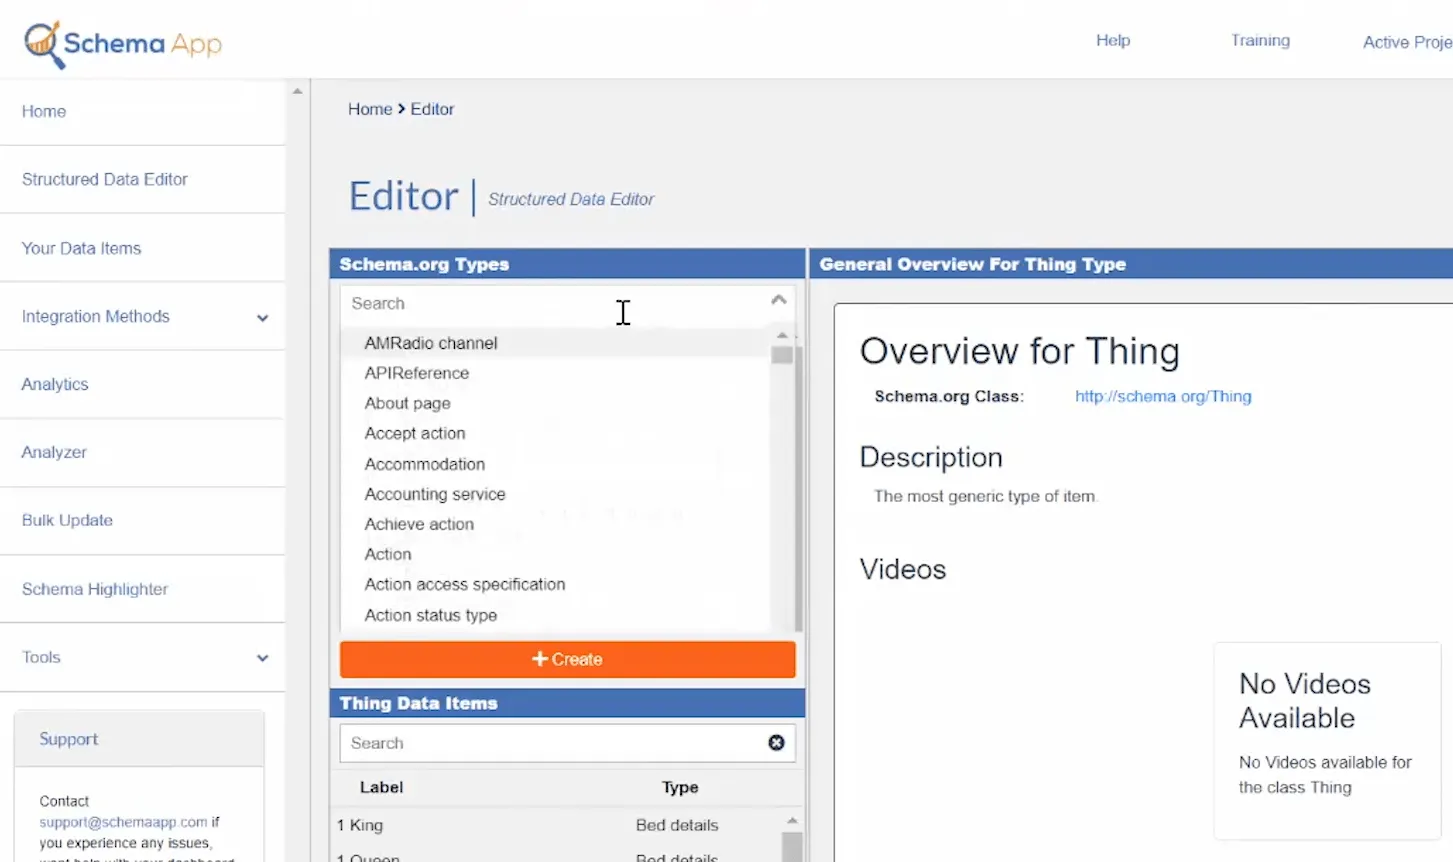Screen dimensions: 1453x862
Task: Open the Training page link
Action: 1259,41
